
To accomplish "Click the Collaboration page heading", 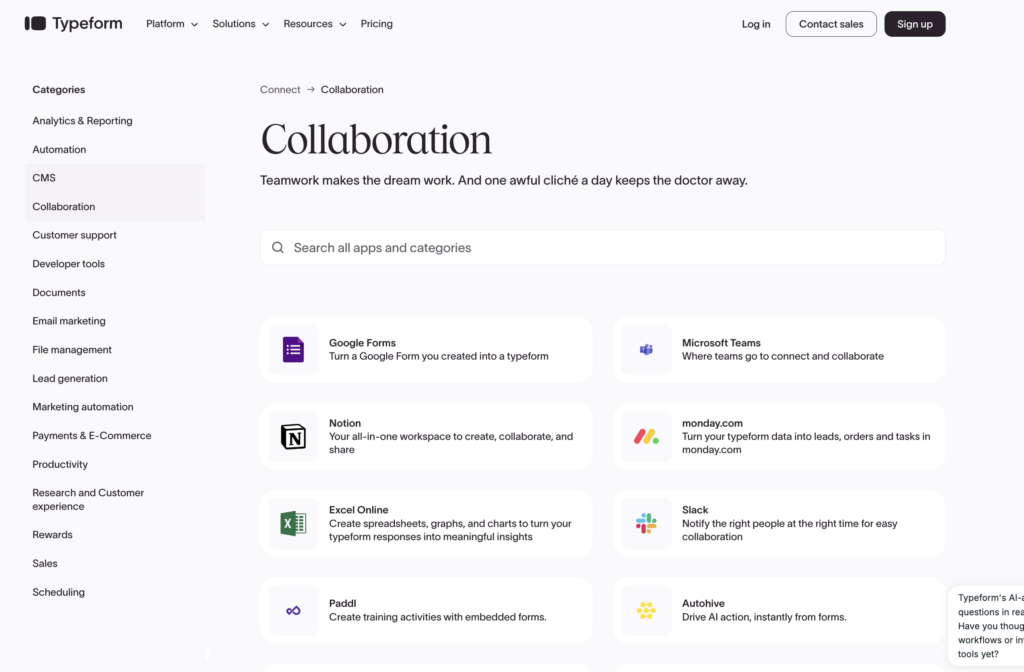I will tap(376, 139).
